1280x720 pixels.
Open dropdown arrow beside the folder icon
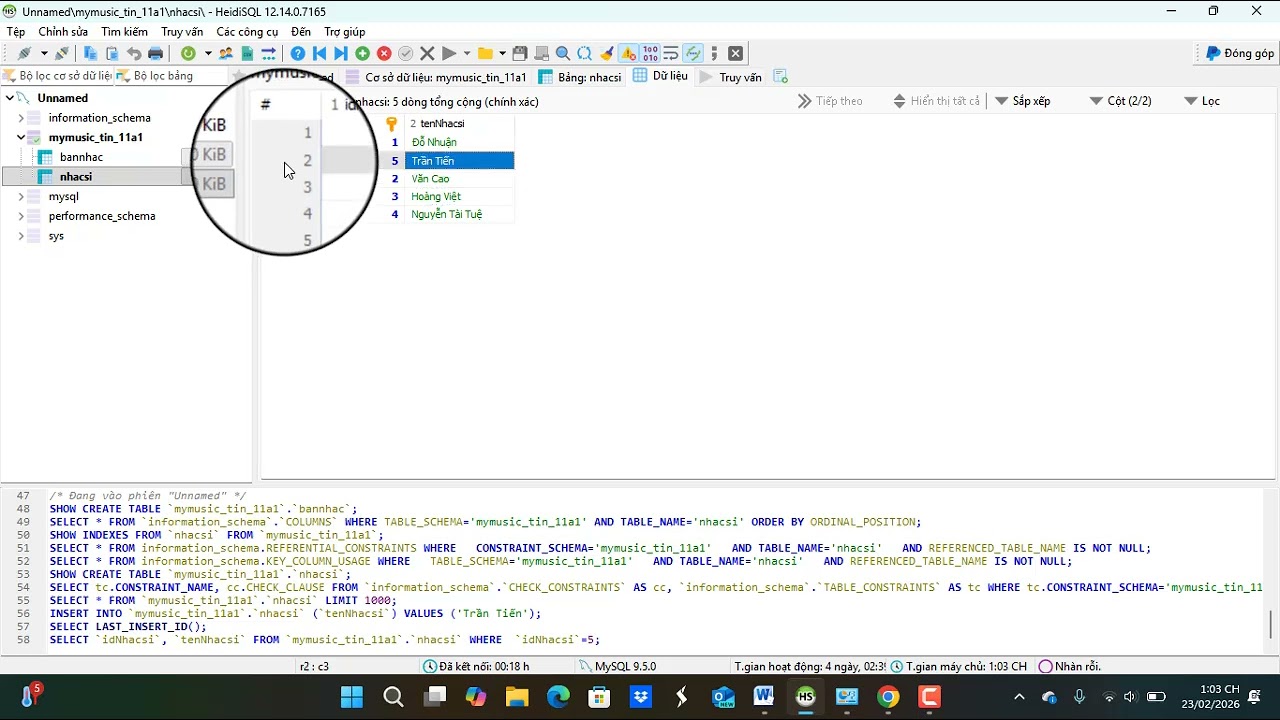(x=502, y=53)
